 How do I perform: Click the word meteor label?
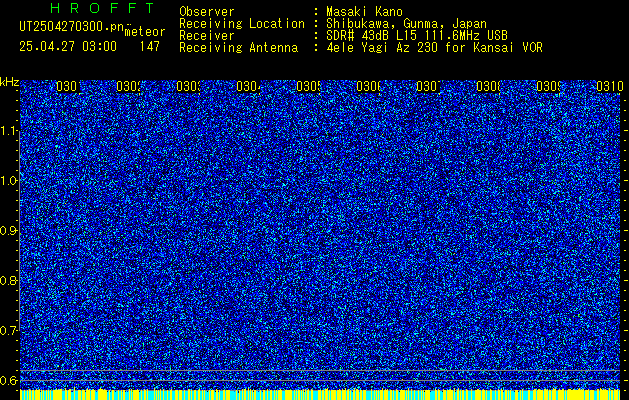pos(145,32)
